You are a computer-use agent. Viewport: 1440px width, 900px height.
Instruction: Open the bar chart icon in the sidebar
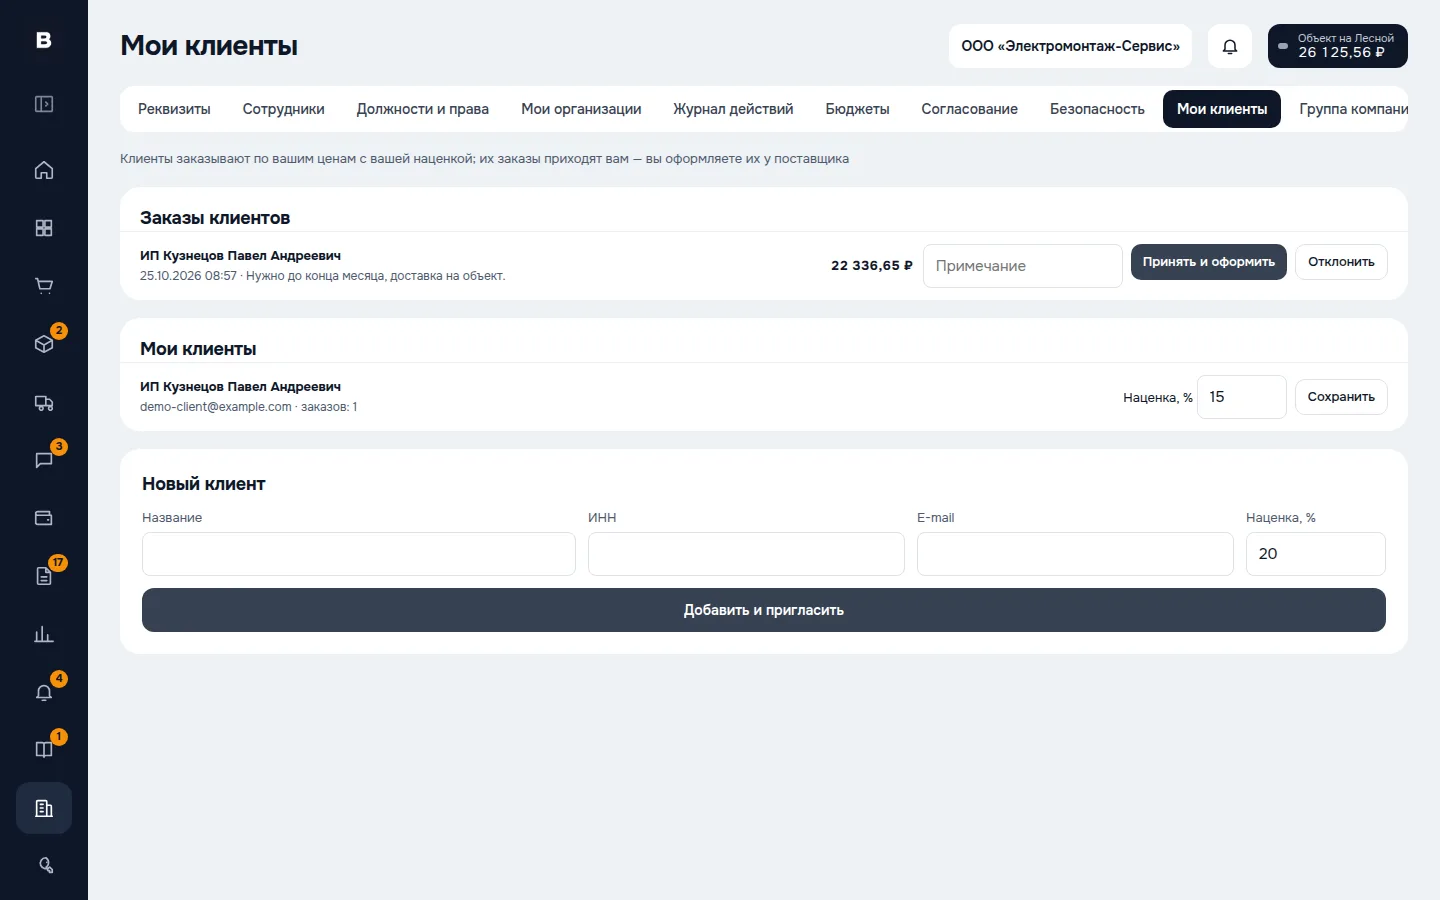(x=44, y=634)
